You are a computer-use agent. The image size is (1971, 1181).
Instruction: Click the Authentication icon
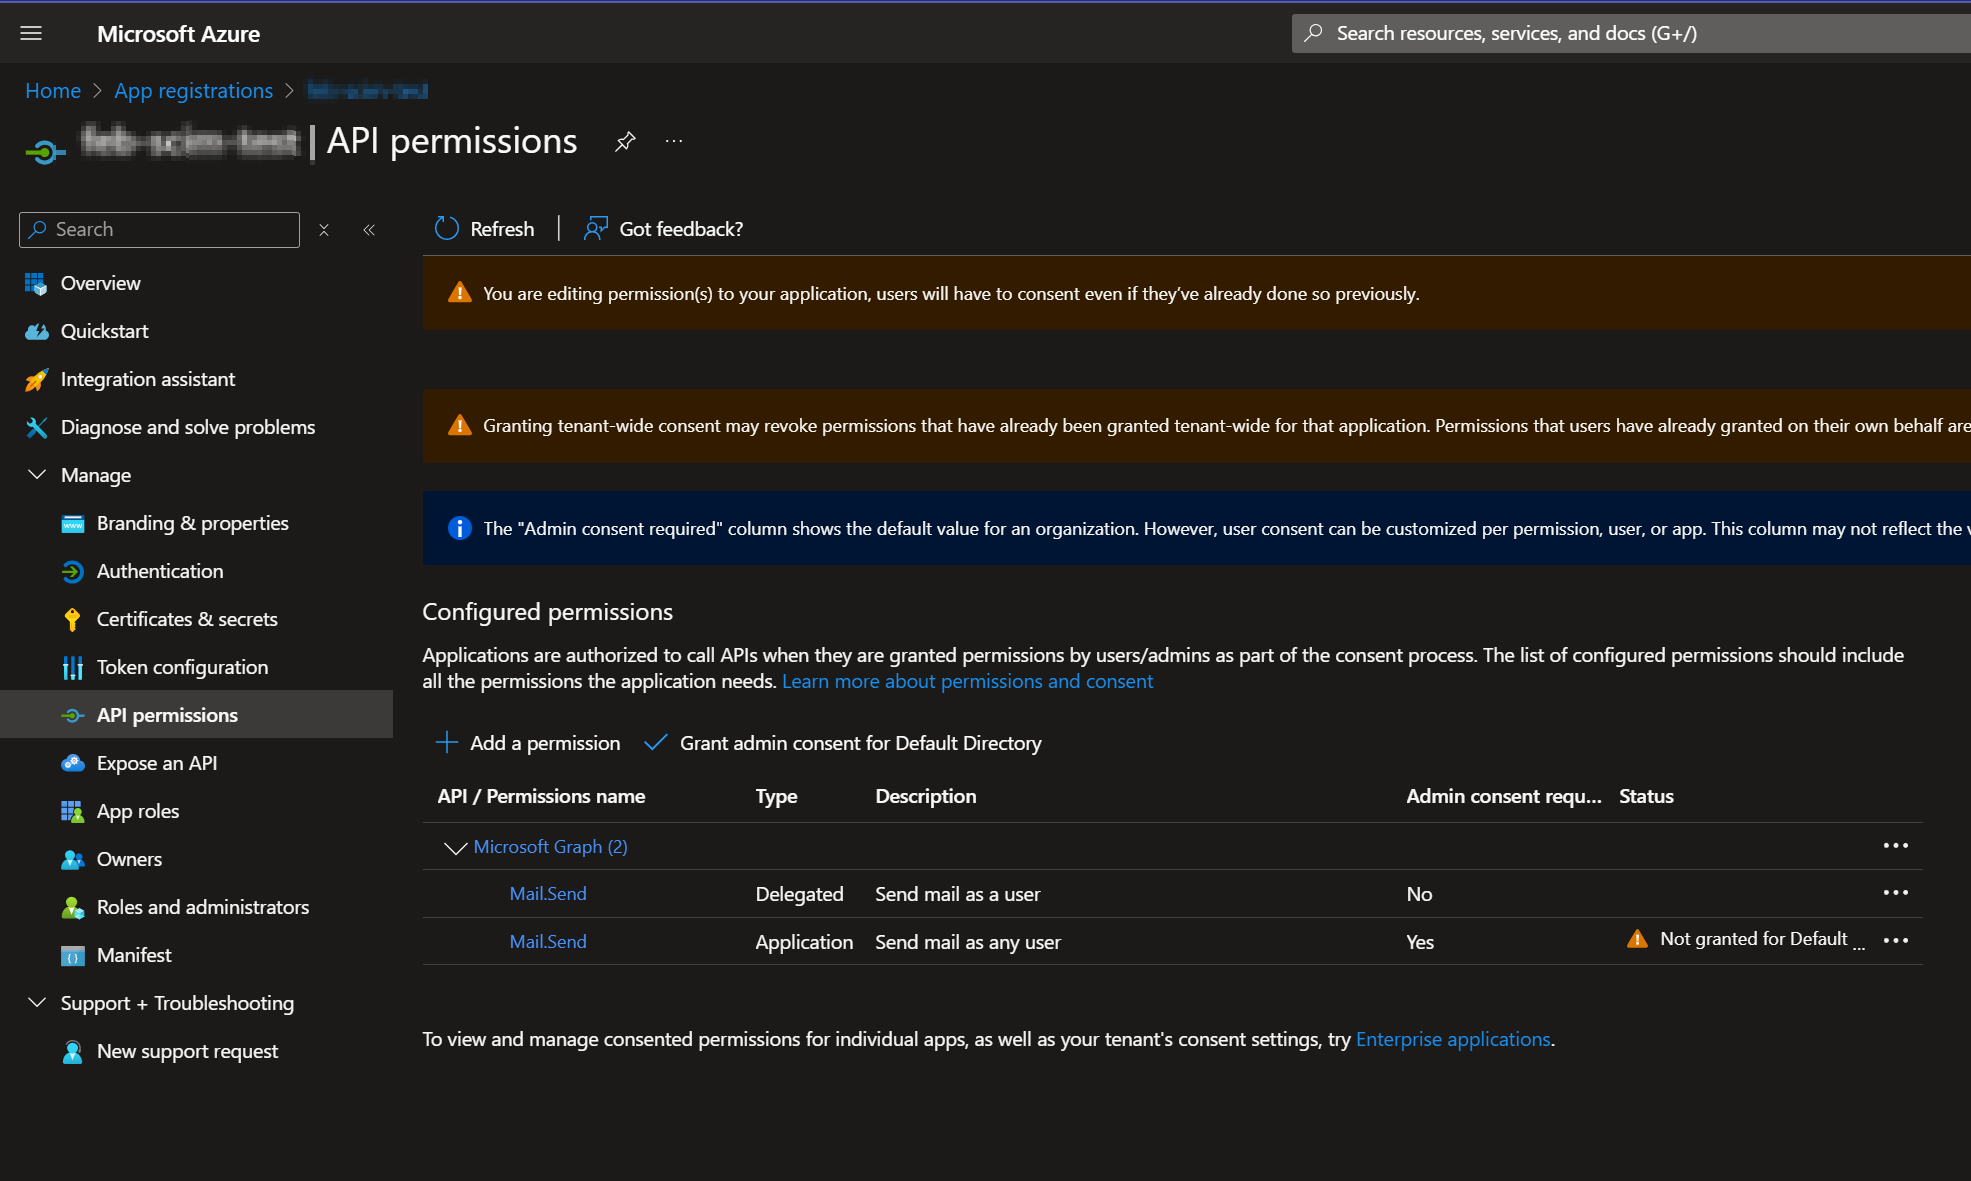[73, 571]
